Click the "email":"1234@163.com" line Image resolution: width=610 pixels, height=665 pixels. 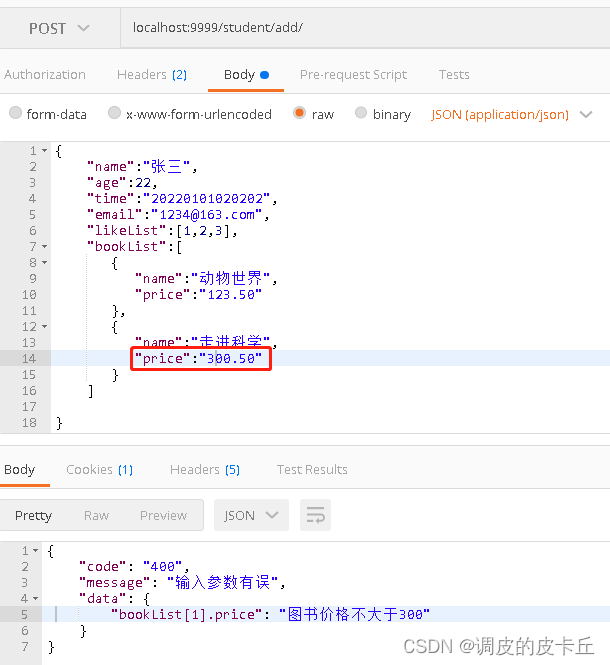(x=178, y=215)
